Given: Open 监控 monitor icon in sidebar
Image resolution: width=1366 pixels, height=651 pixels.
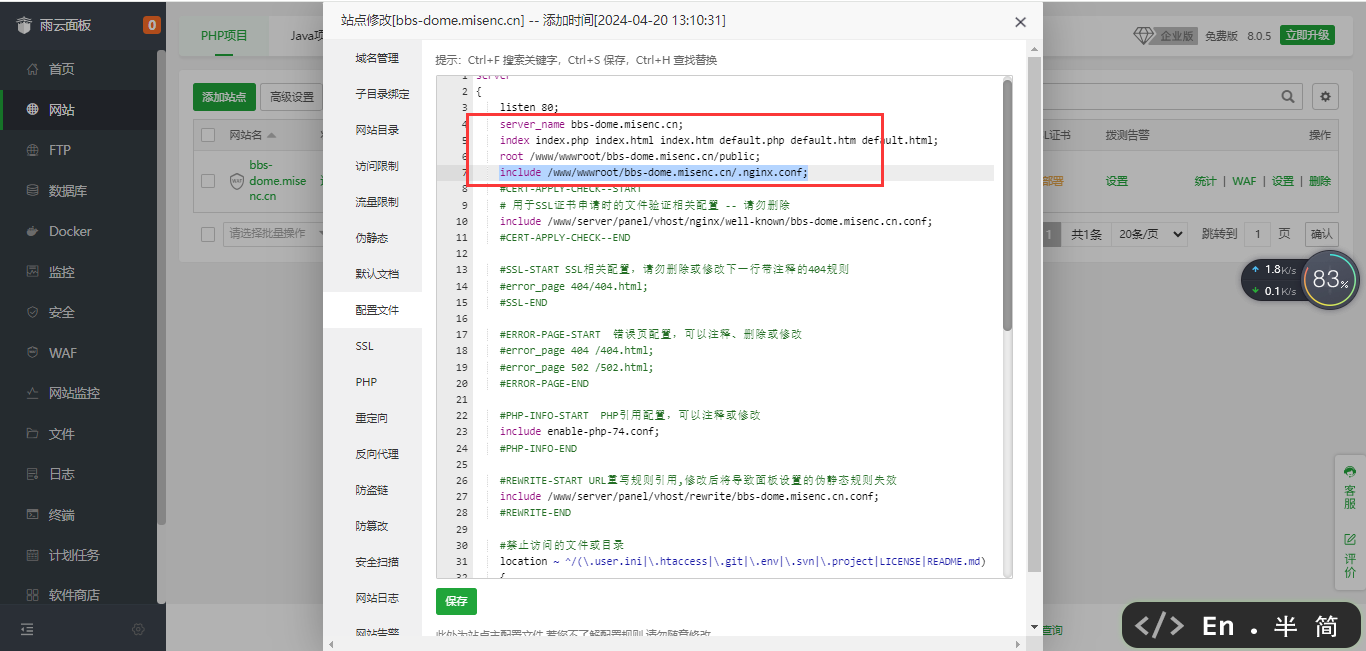Looking at the screenshot, I should [x=32, y=272].
